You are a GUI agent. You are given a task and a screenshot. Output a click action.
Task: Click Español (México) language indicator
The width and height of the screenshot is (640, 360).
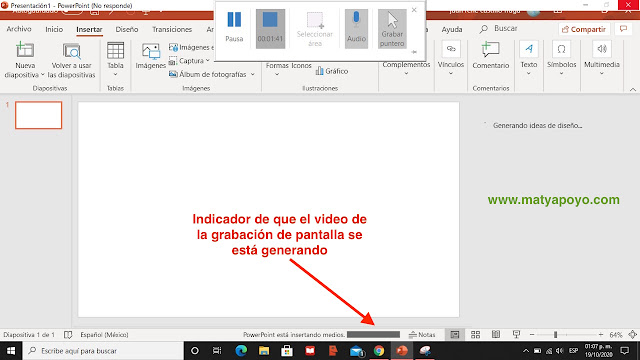pos(104,335)
